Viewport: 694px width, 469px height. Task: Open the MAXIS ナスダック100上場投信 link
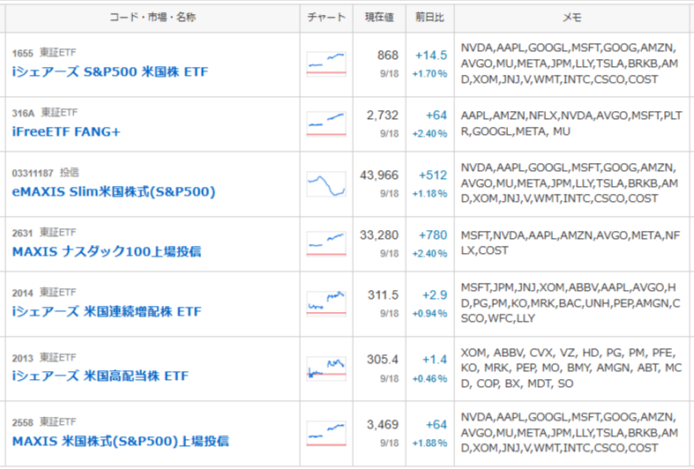click(x=107, y=252)
